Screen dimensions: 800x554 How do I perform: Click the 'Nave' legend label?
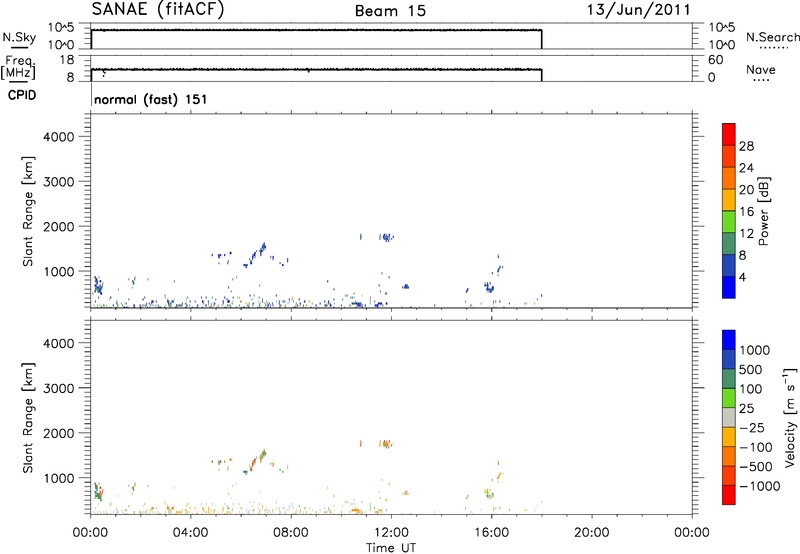pos(761,69)
